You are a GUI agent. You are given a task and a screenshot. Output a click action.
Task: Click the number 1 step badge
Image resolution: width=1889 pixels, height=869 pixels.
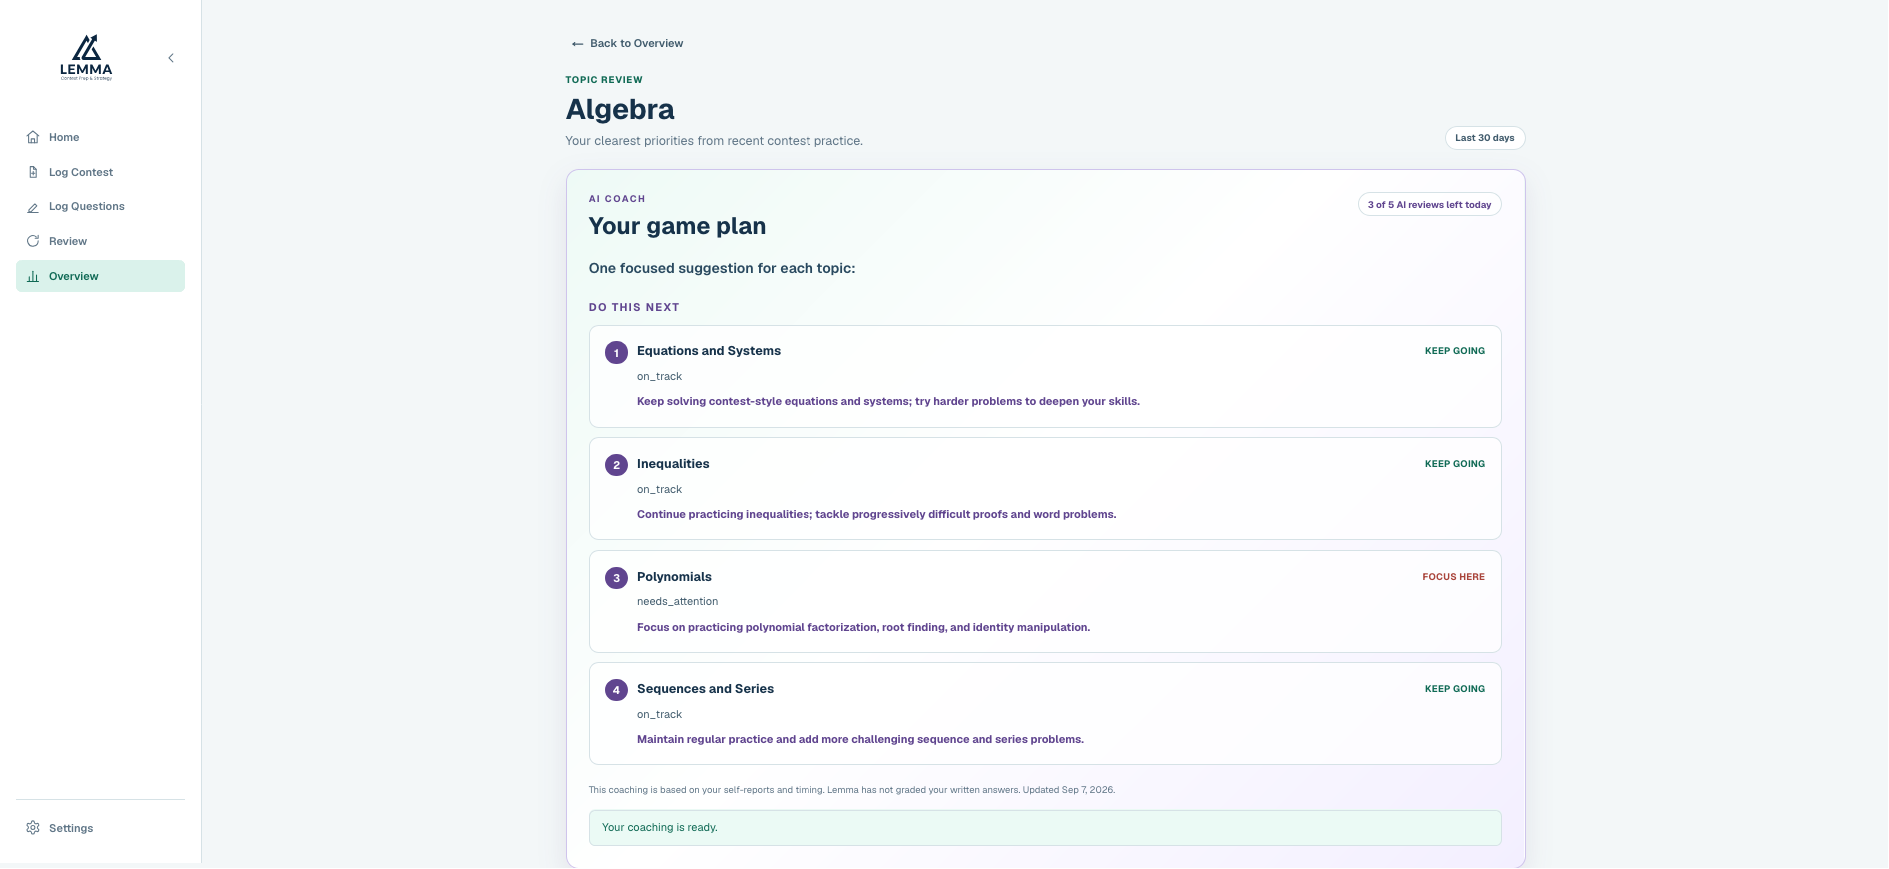point(616,353)
